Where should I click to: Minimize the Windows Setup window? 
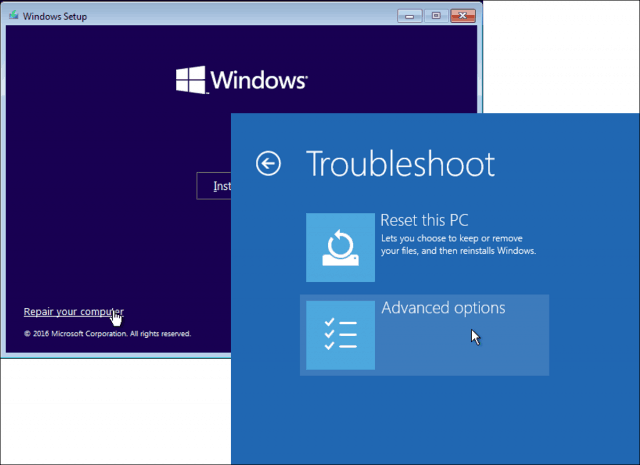click(409, 16)
